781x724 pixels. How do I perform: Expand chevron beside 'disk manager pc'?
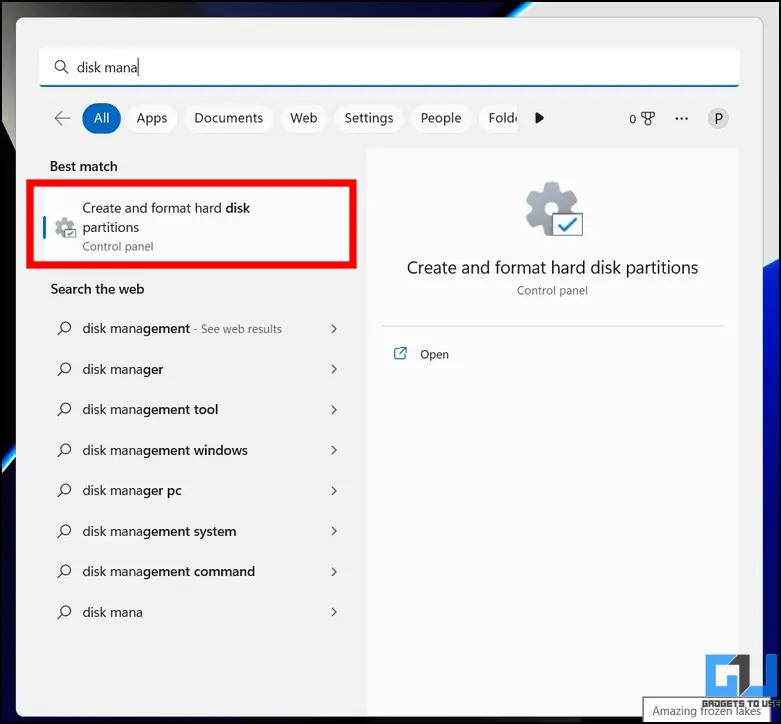334,491
